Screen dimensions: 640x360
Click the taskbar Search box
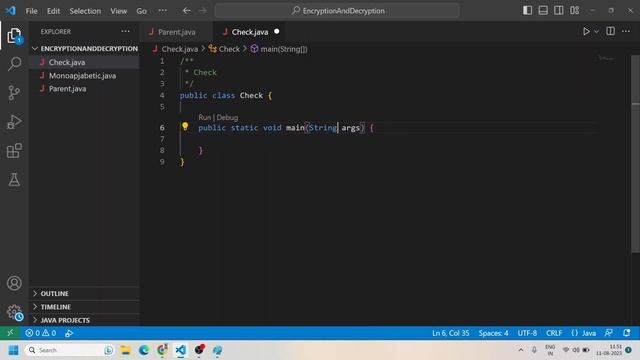click(x=69, y=350)
